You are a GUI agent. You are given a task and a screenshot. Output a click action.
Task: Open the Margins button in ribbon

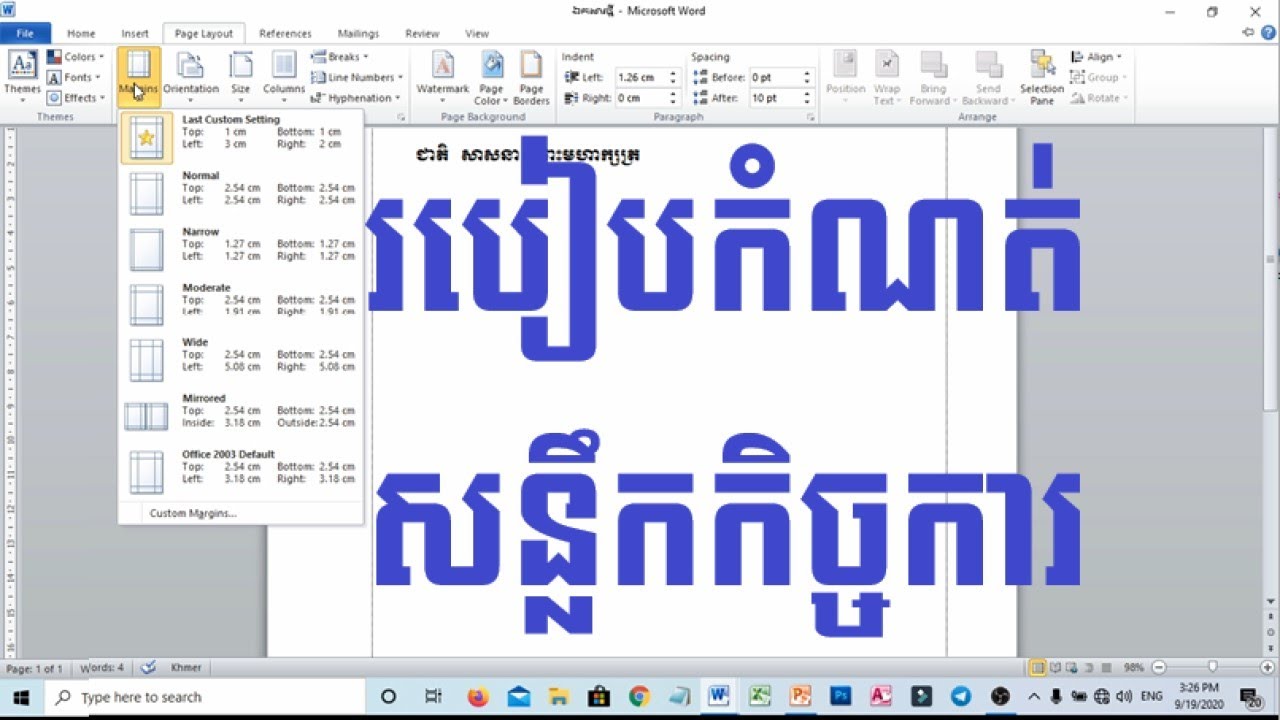(x=138, y=77)
